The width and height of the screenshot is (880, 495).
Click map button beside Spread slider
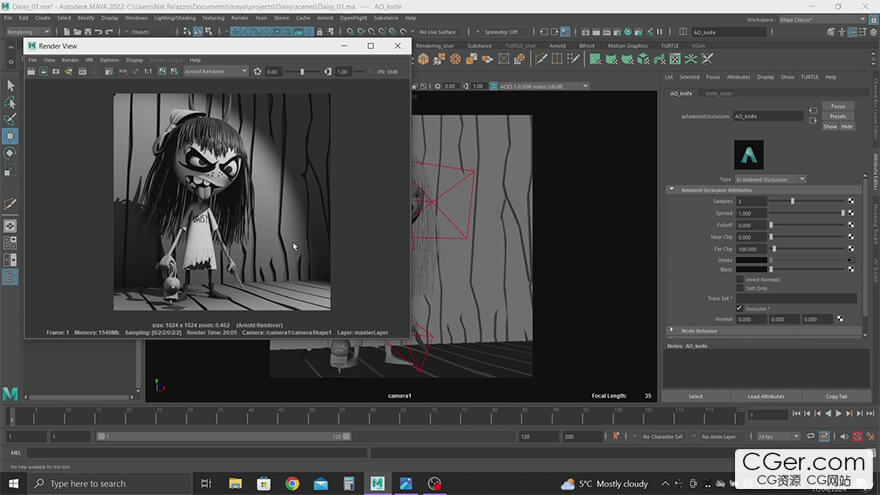click(x=851, y=213)
